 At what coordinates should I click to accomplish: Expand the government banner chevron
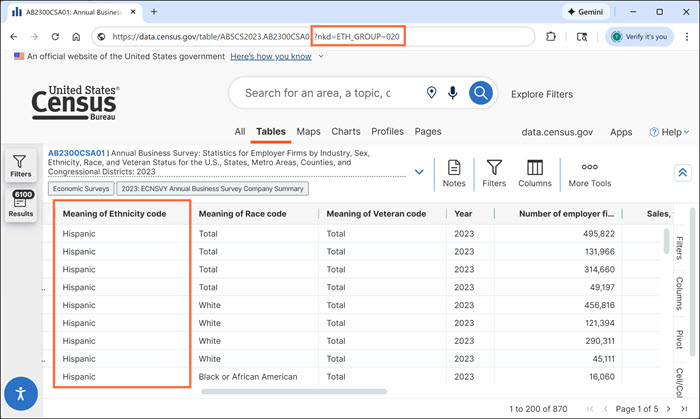(x=321, y=56)
